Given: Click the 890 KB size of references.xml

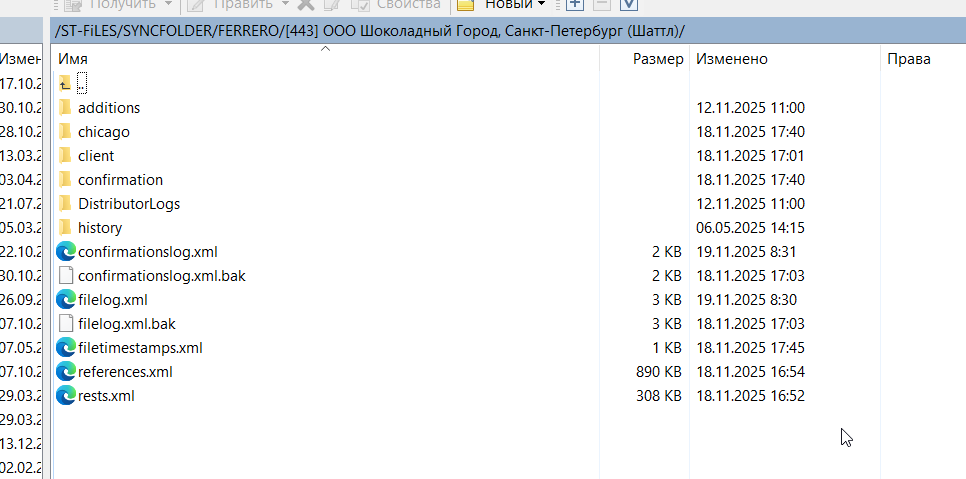Looking at the screenshot, I should pos(659,372).
